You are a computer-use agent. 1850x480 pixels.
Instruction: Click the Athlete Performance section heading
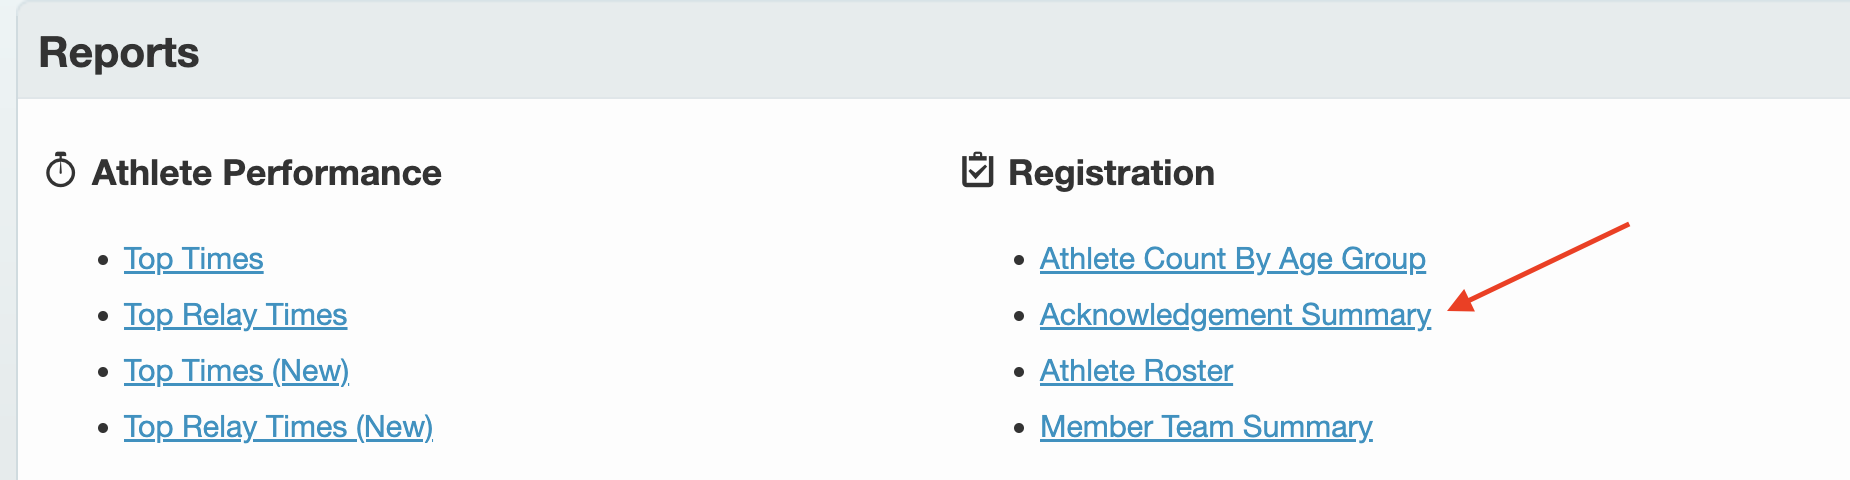[x=266, y=173]
